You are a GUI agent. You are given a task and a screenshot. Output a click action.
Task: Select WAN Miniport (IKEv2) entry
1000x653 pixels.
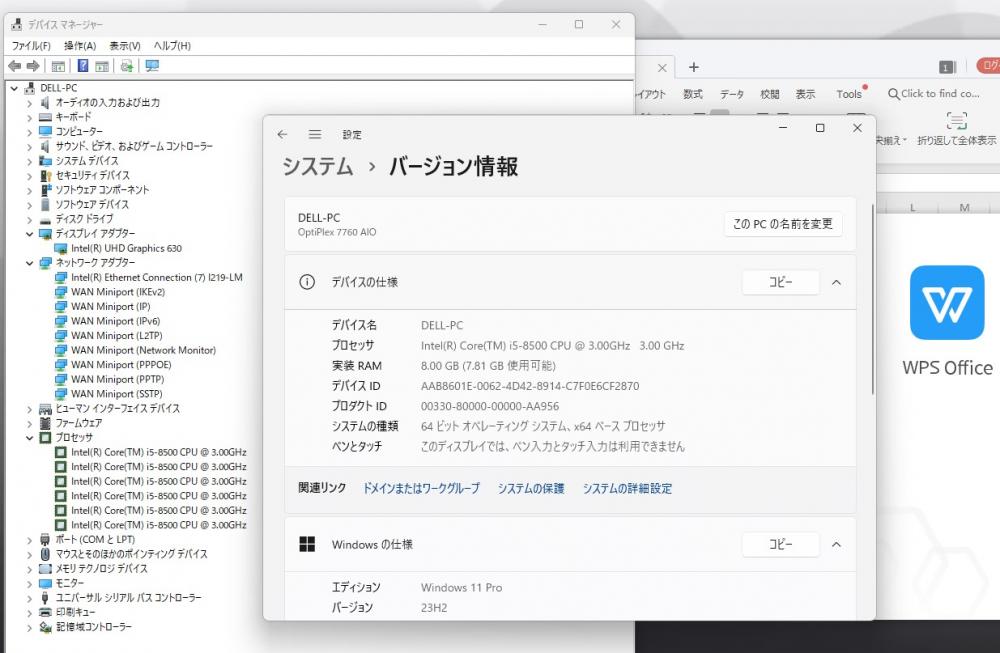pyautogui.click(x=118, y=292)
